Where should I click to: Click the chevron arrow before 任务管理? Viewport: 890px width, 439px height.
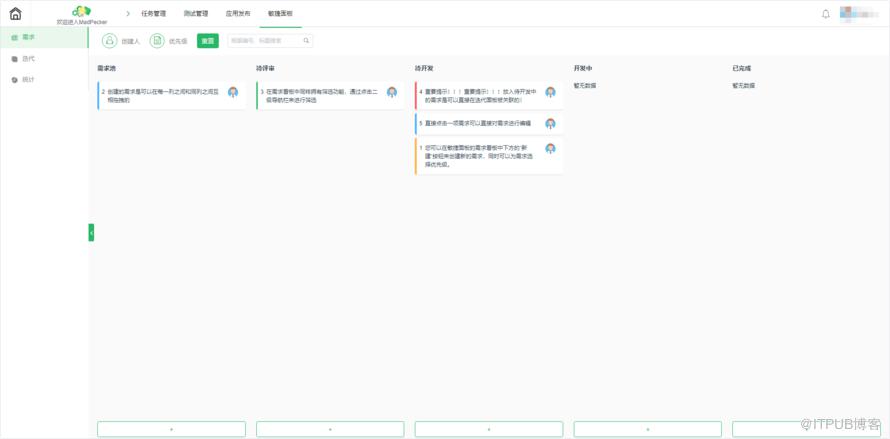[x=128, y=13]
